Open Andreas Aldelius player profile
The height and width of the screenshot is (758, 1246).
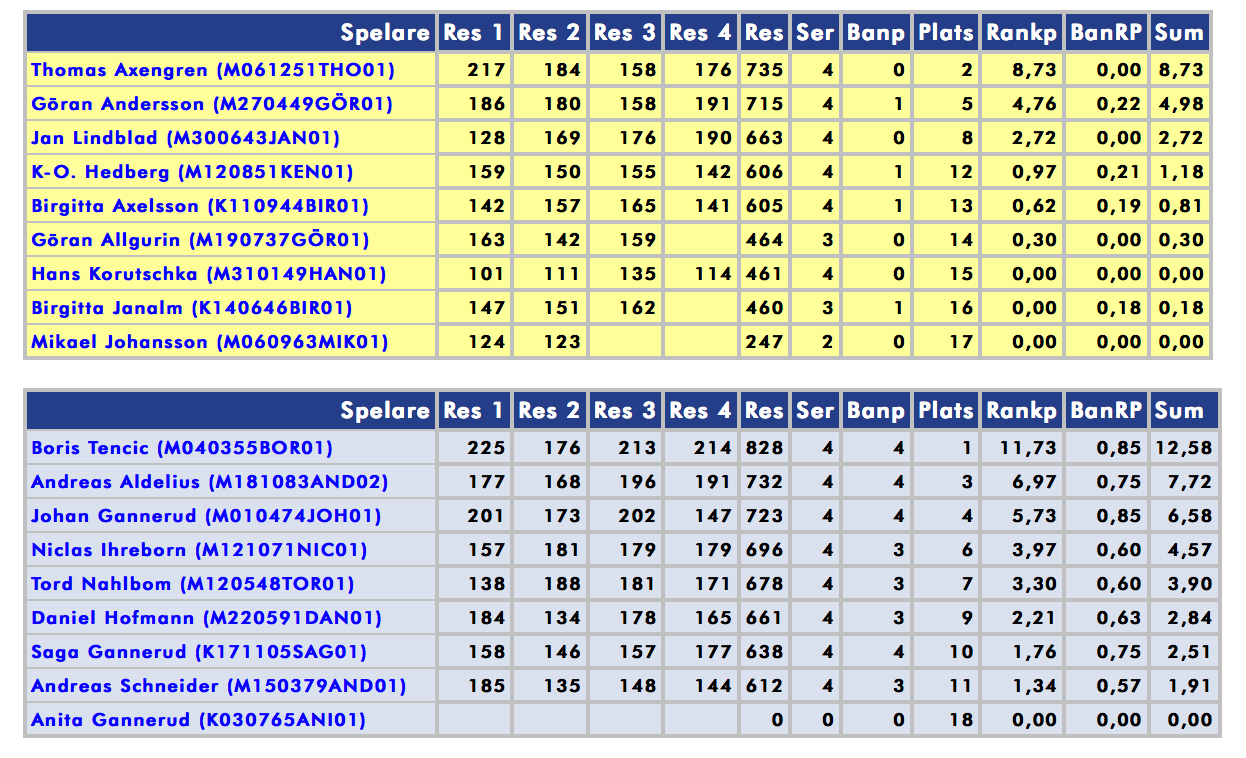(209, 482)
